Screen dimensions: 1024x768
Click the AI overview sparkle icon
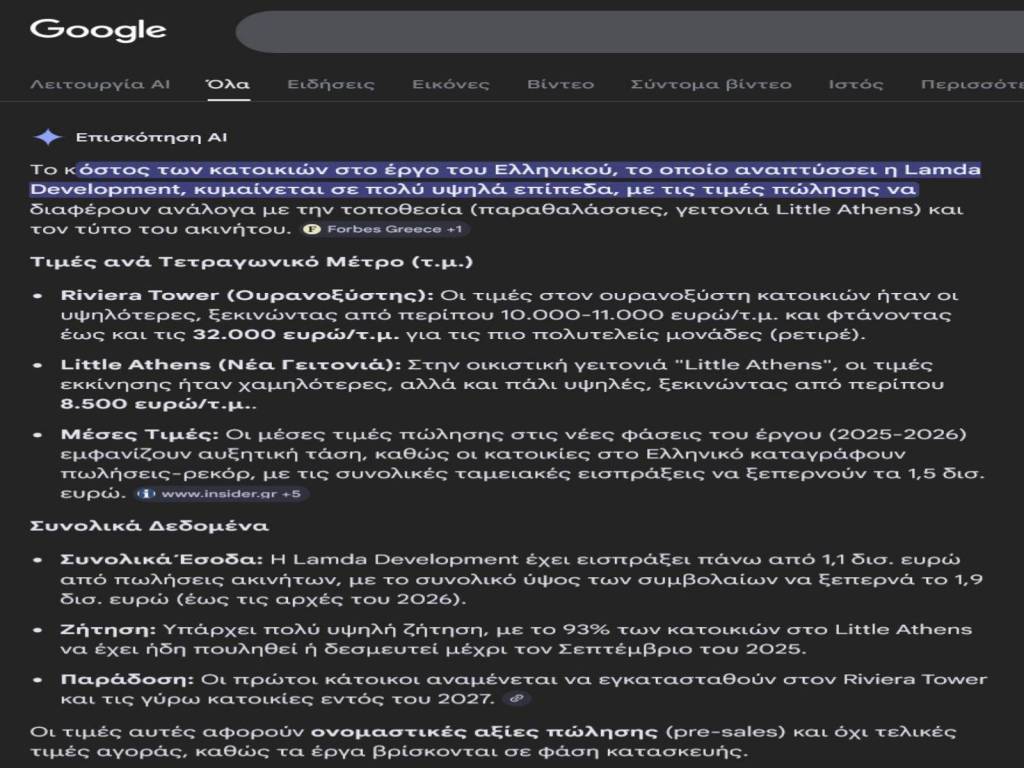tap(47, 137)
